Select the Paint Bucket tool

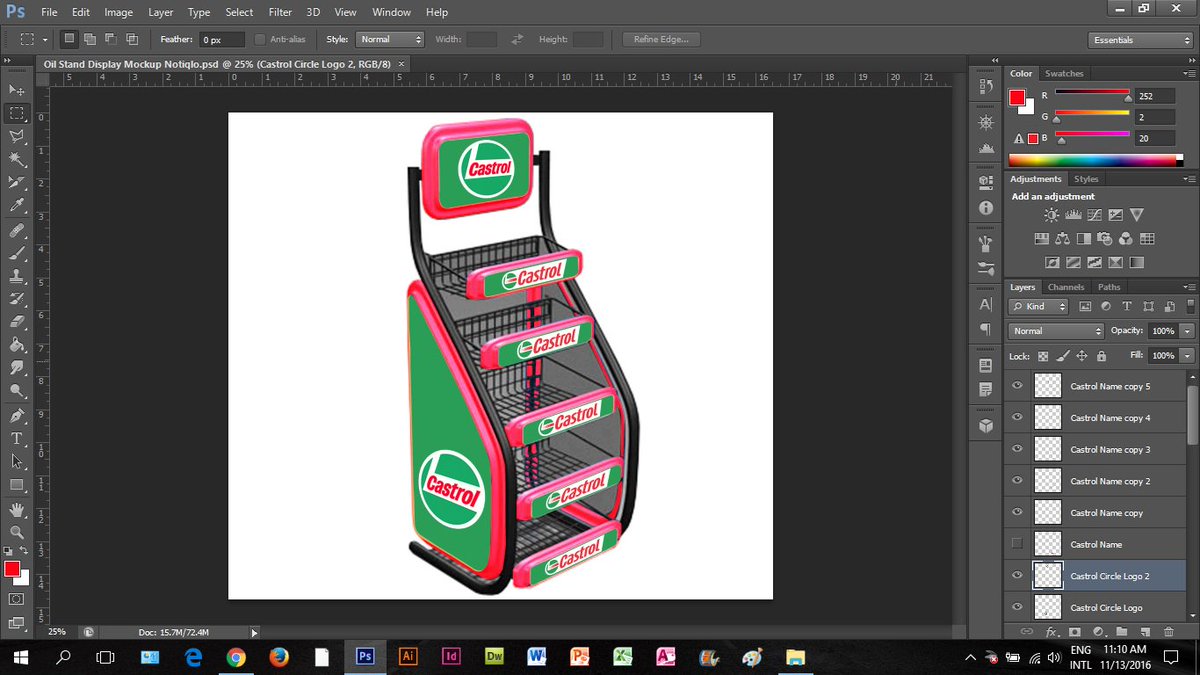[x=17, y=345]
